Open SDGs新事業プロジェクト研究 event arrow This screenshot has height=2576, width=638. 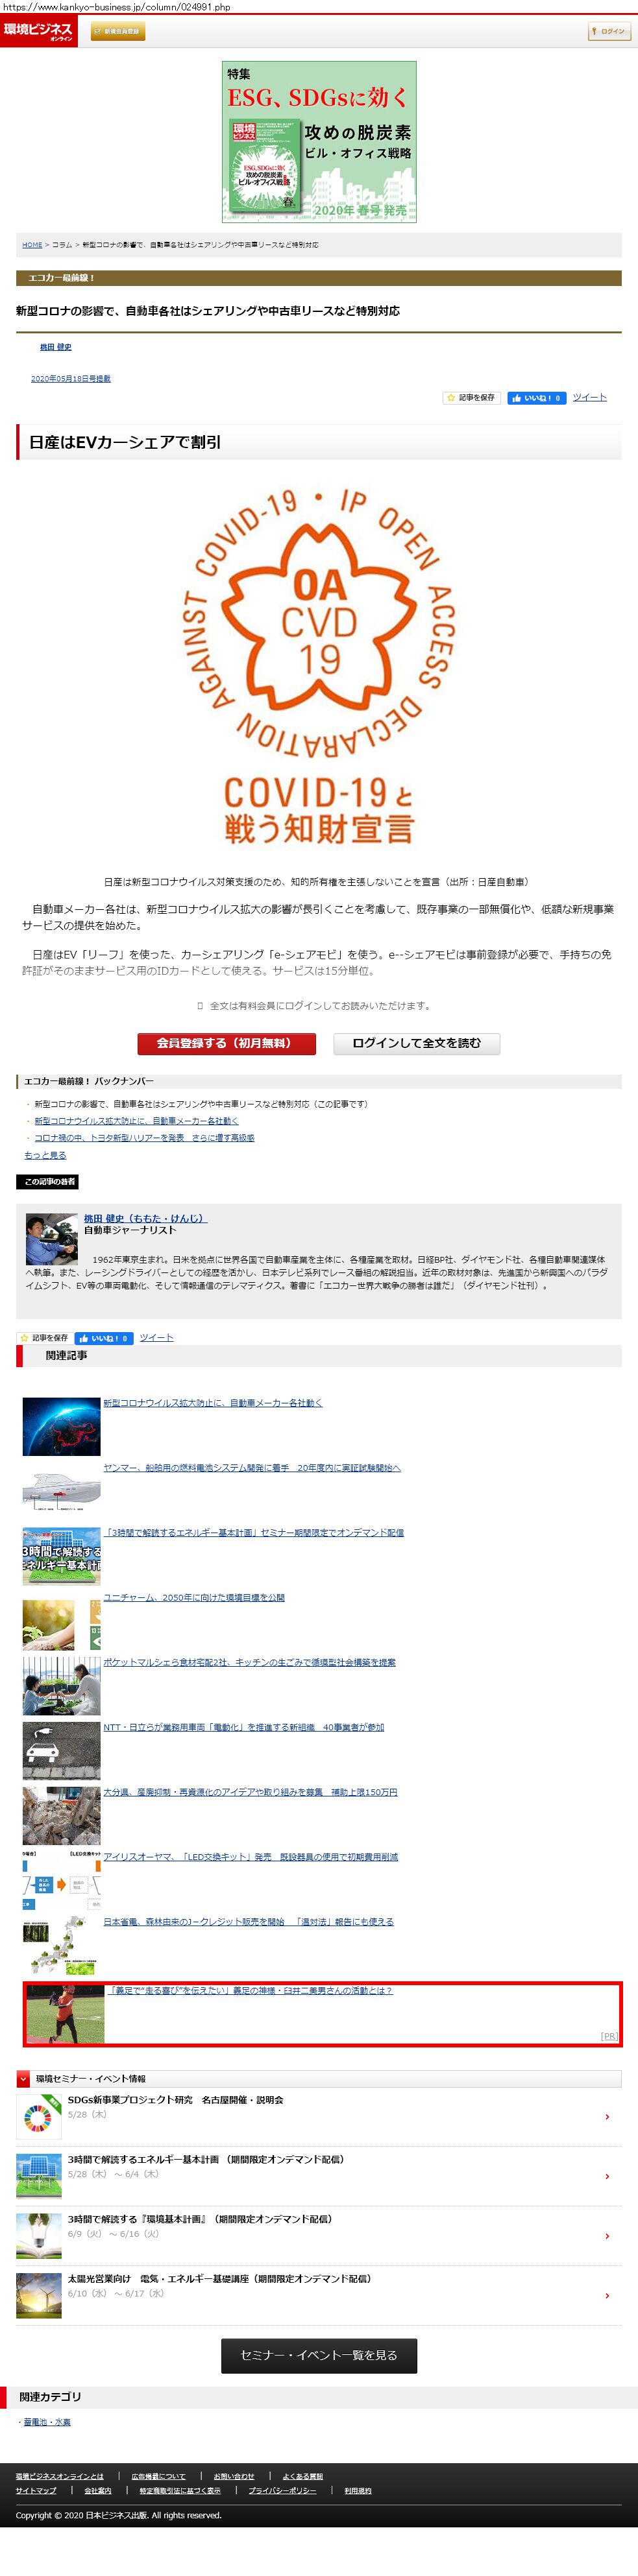(607, 2117)
